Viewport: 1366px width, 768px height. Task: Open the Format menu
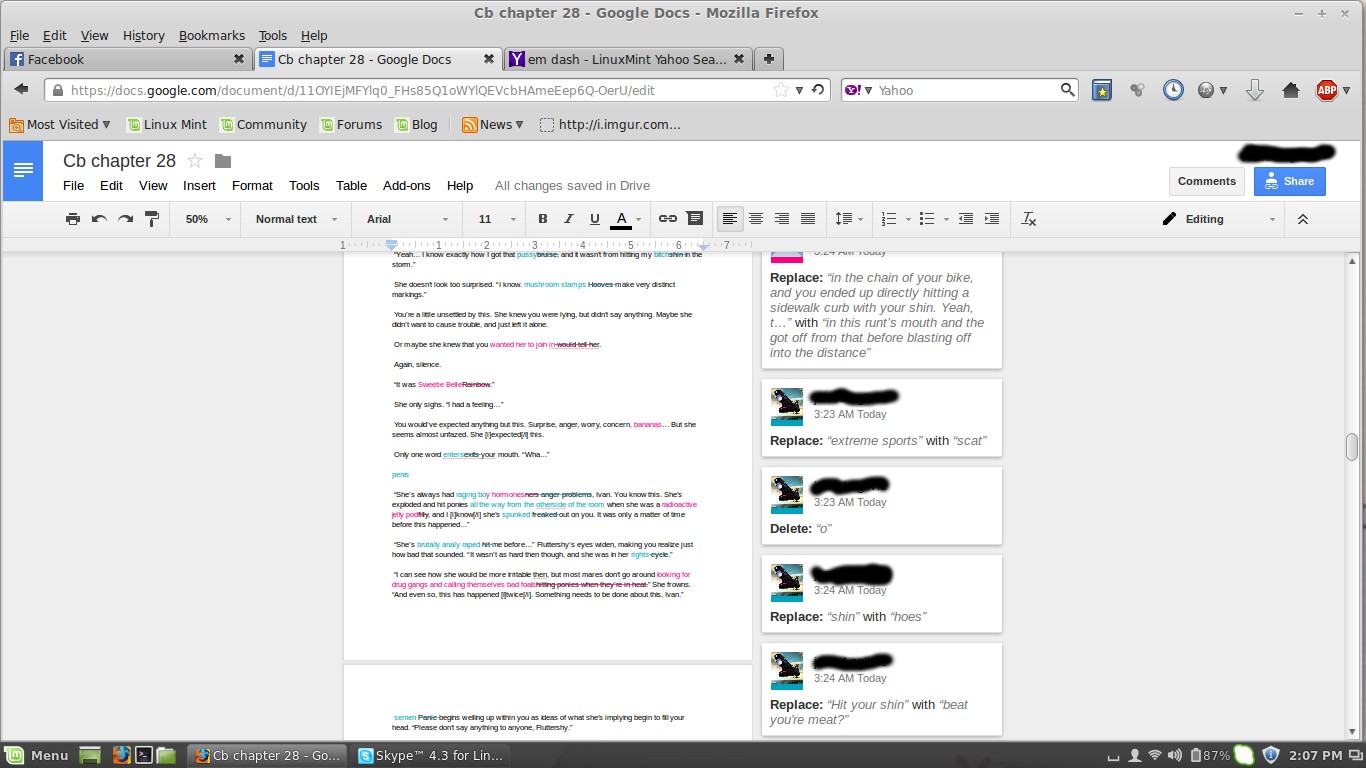(x=252, y=185)
